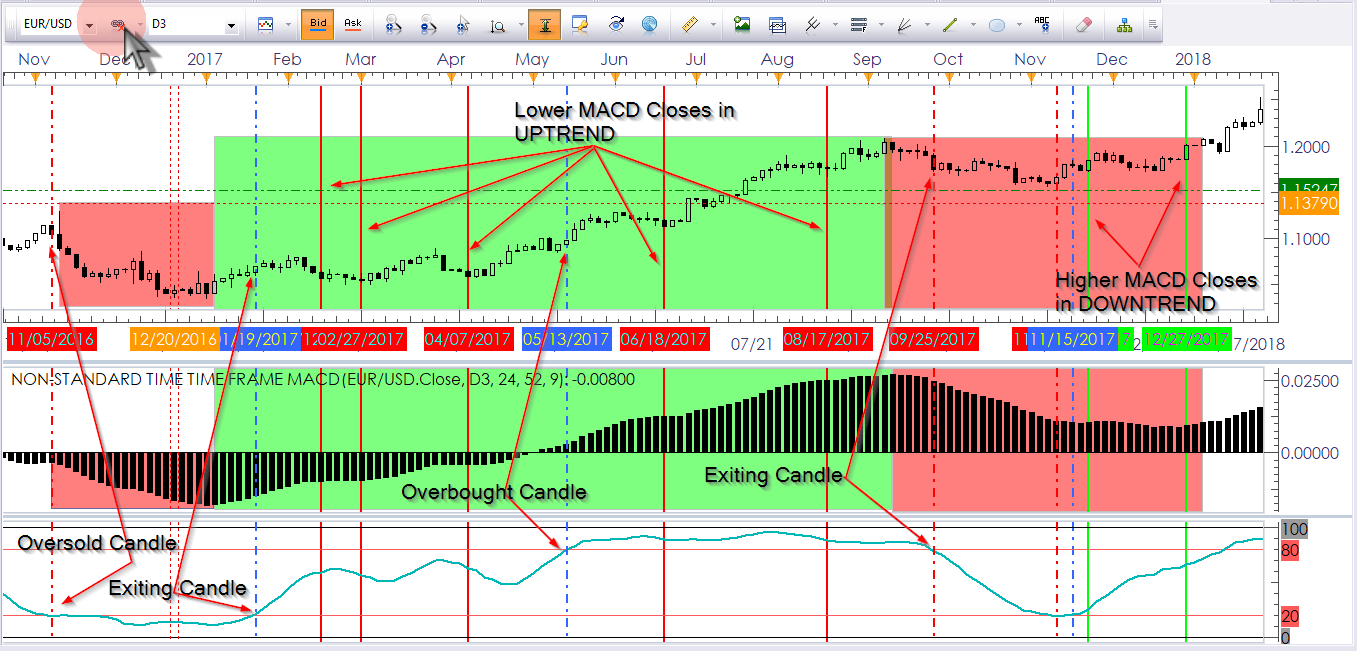1357x651 pixels.
Task: Toggle the Bid price button
Action: (317, 24)
